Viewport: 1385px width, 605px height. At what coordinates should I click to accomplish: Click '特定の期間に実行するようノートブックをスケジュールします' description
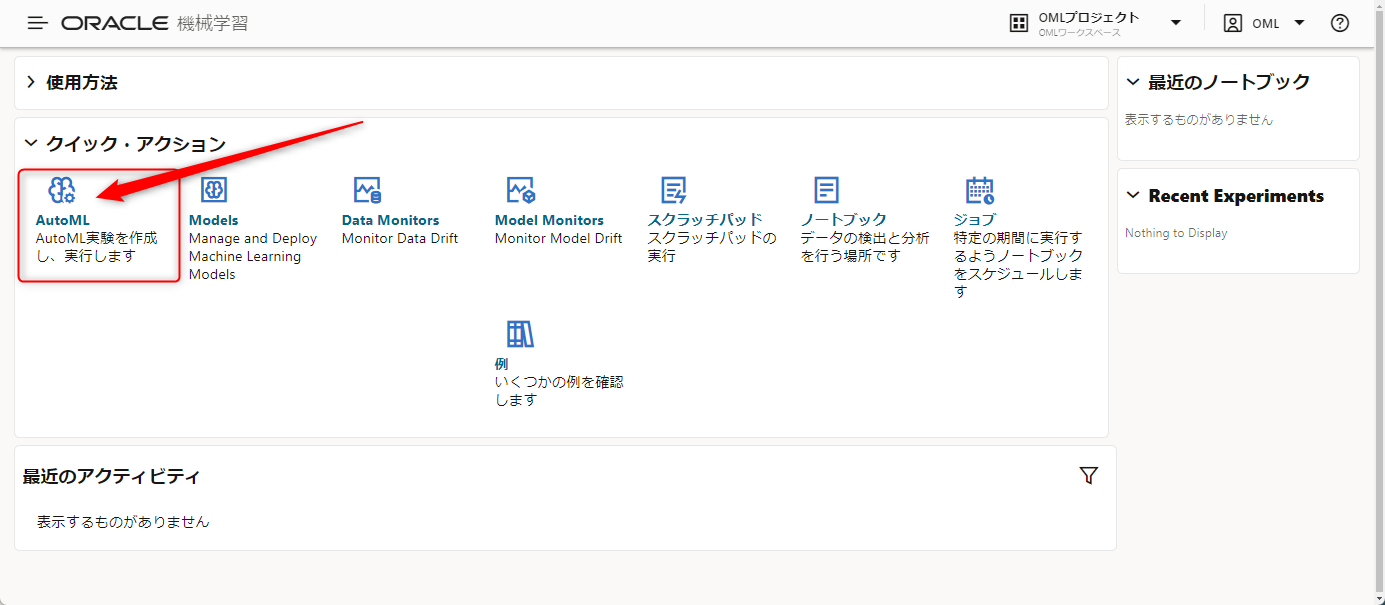pyautogui.click(x=1018, y=265)
